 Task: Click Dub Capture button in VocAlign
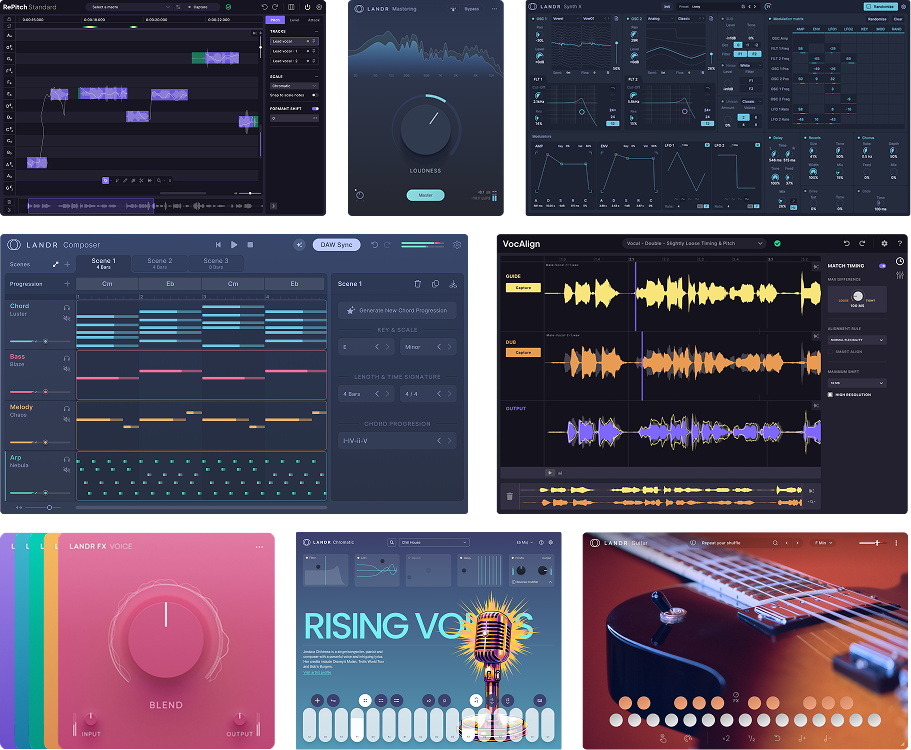(x=523, y=353)
